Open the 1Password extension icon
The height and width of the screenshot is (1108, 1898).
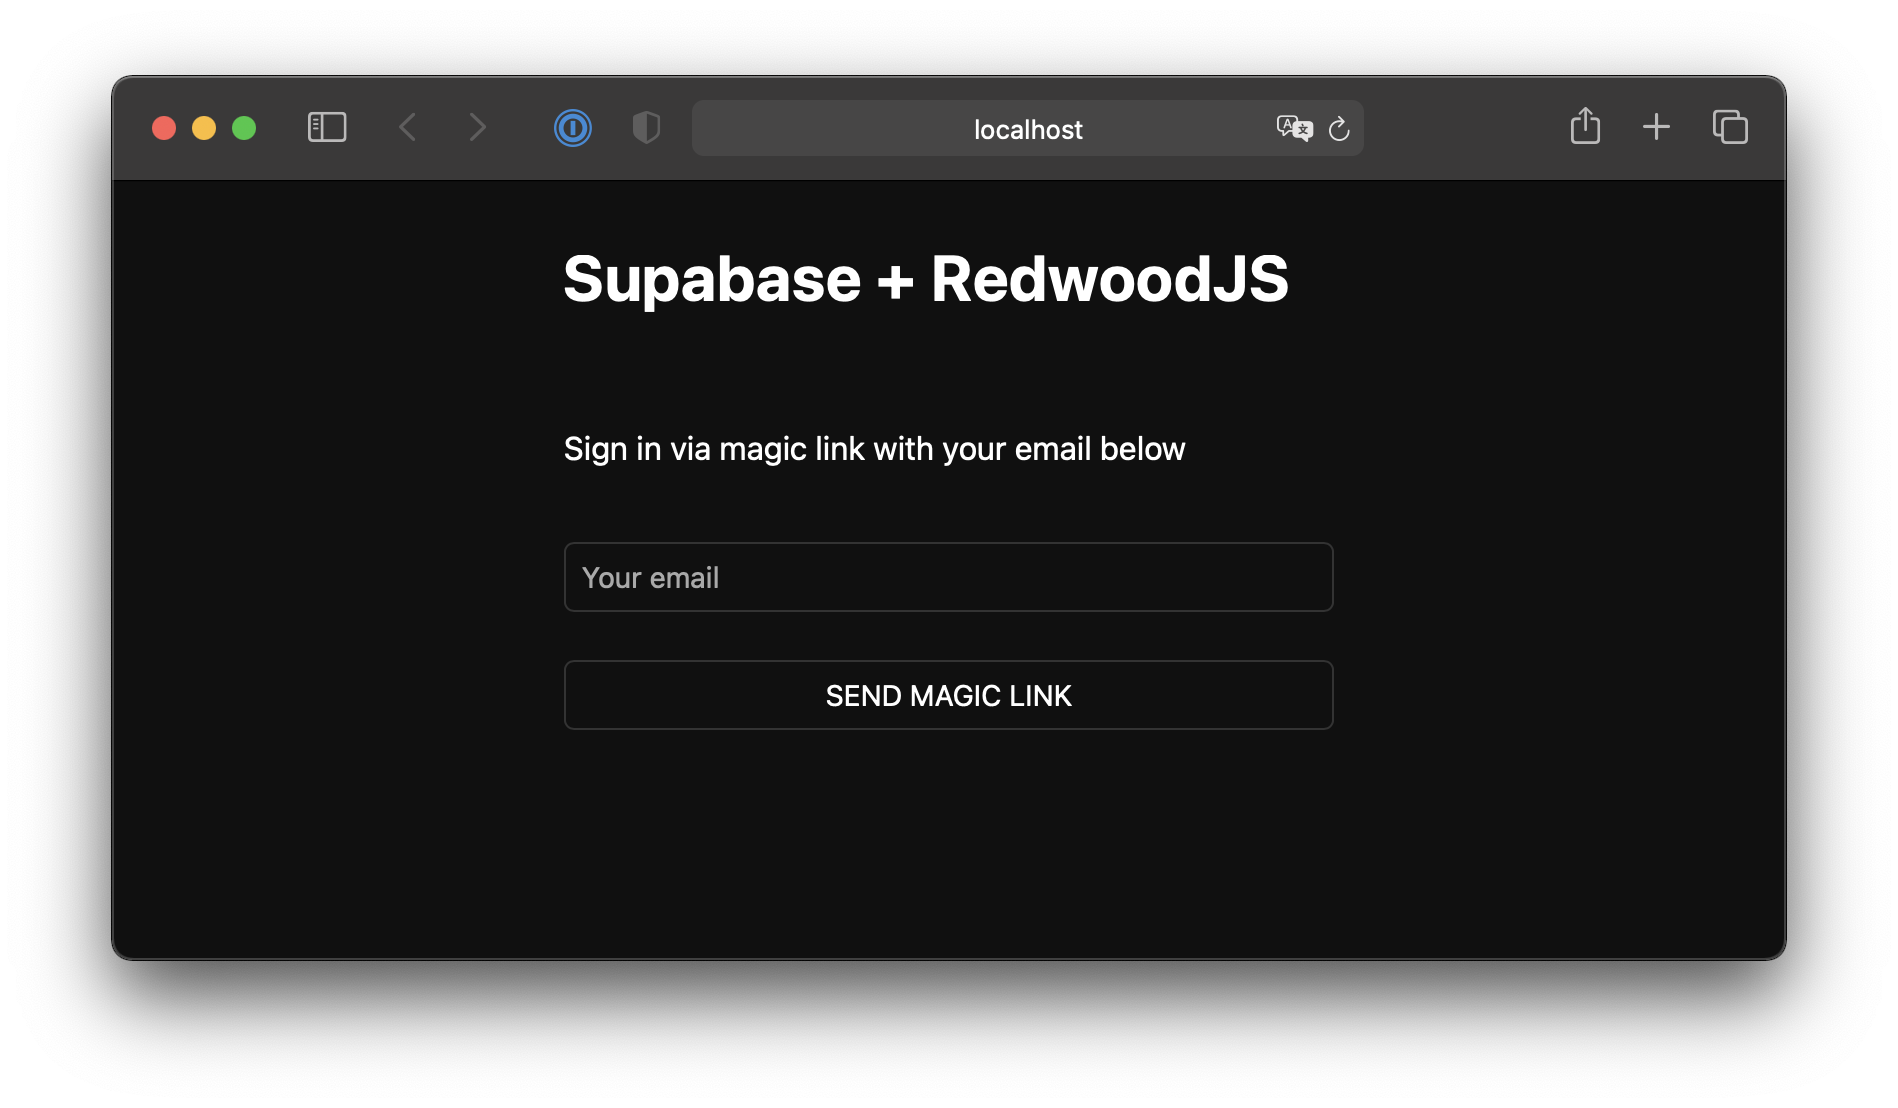point(573,128)
